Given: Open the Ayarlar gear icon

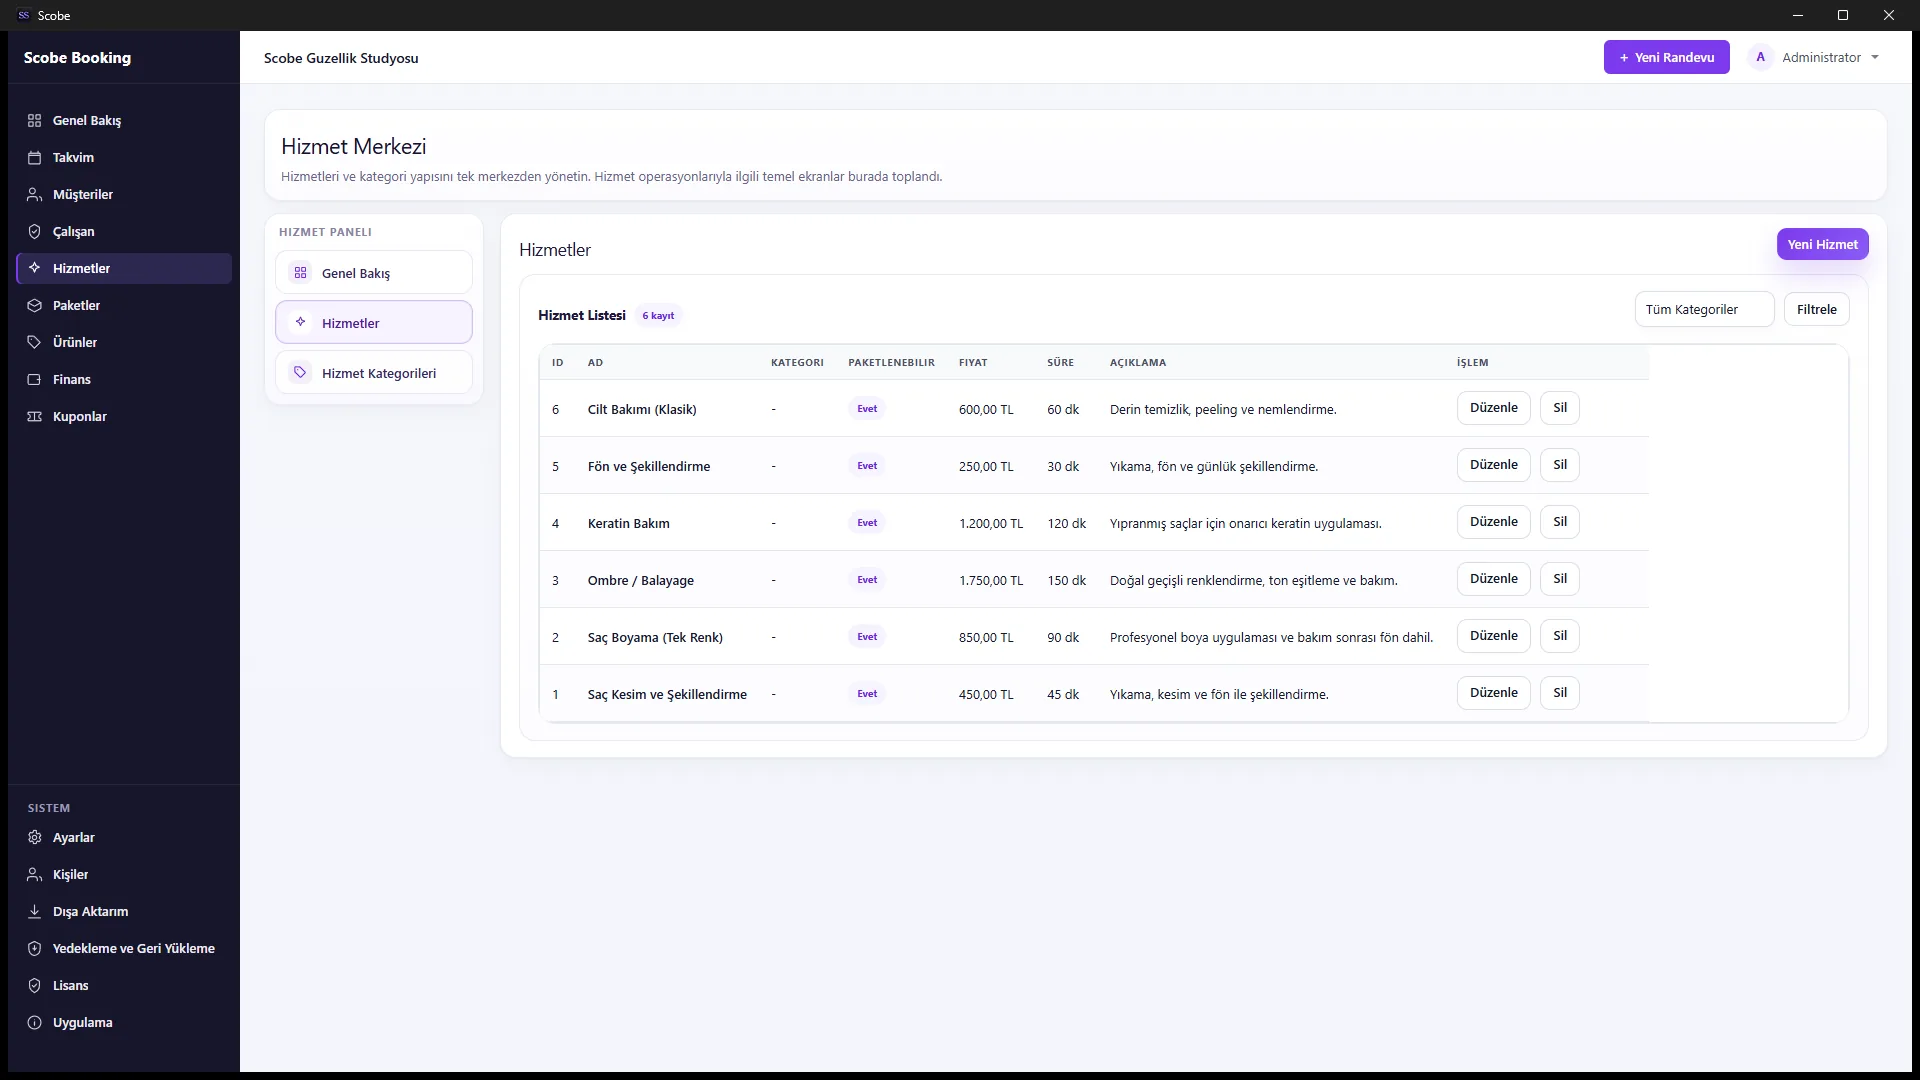Looking at the screenshot, I should coord(34,837).
